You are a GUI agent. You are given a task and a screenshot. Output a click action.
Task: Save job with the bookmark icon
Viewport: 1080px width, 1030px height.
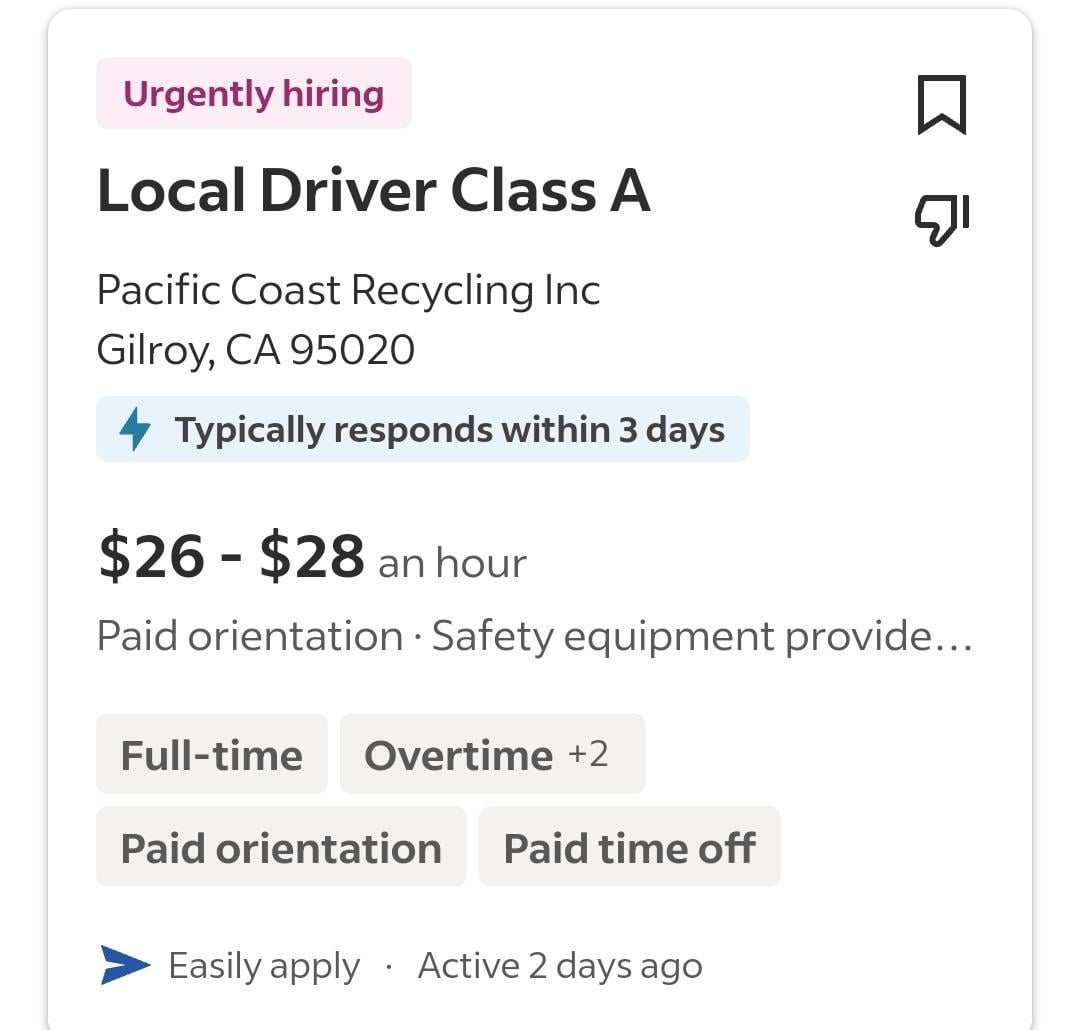(x=942, y=105)
